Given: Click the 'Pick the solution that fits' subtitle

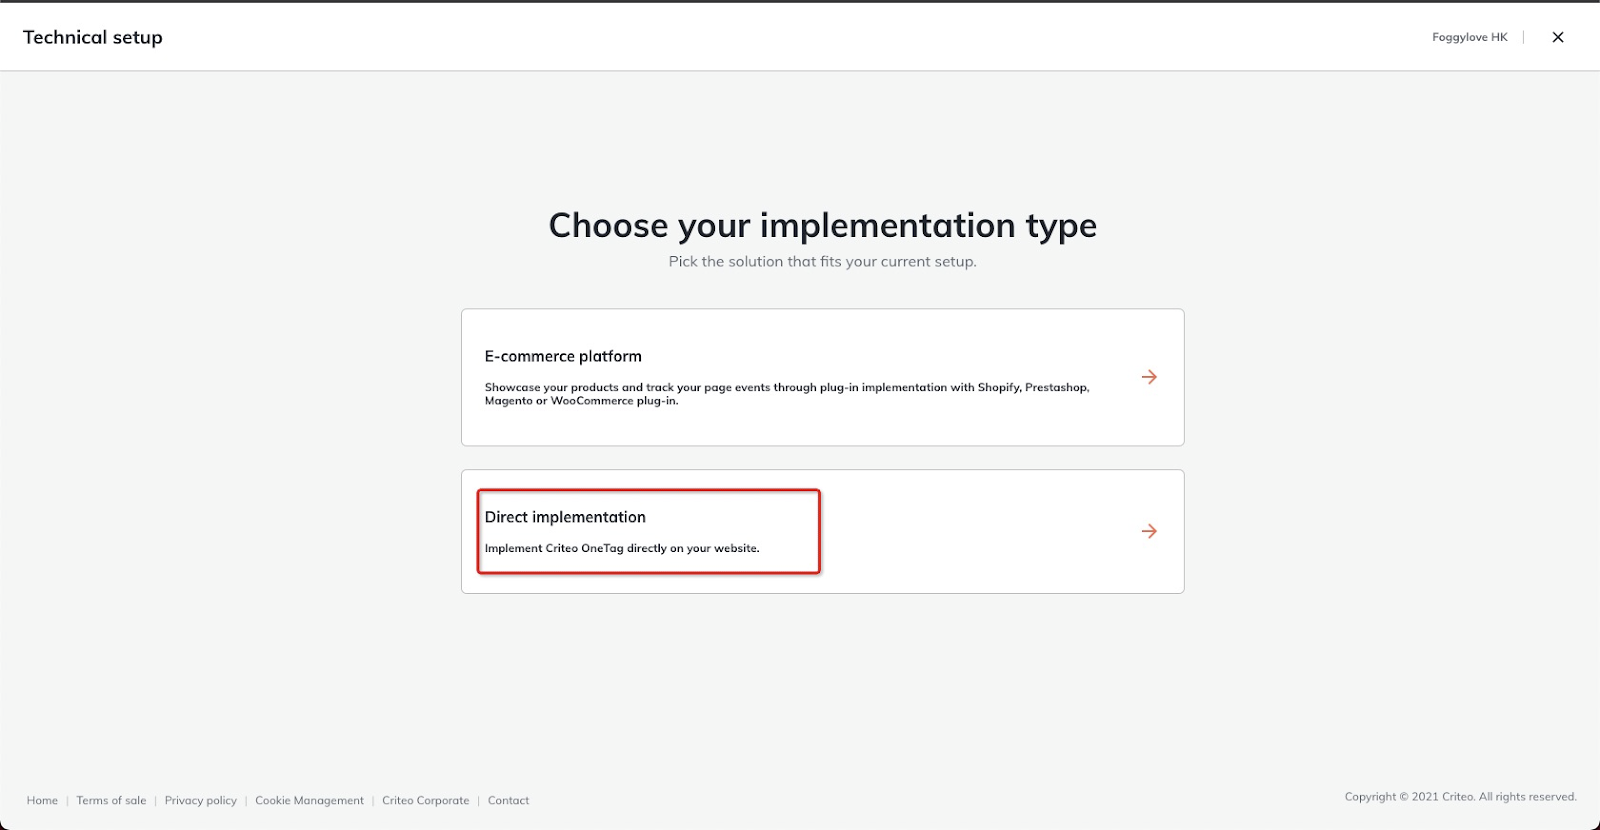Looking at the screenshot, I should [822, 261].
